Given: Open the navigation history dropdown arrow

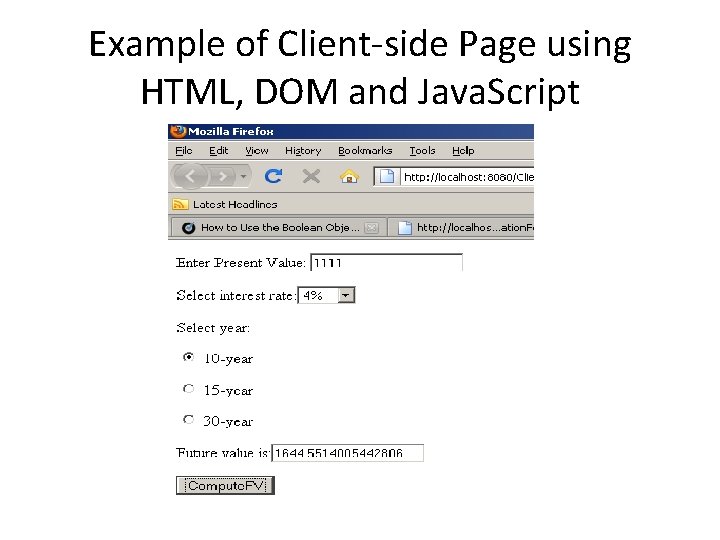Looking at the screenshot, I should click(244, 176).
